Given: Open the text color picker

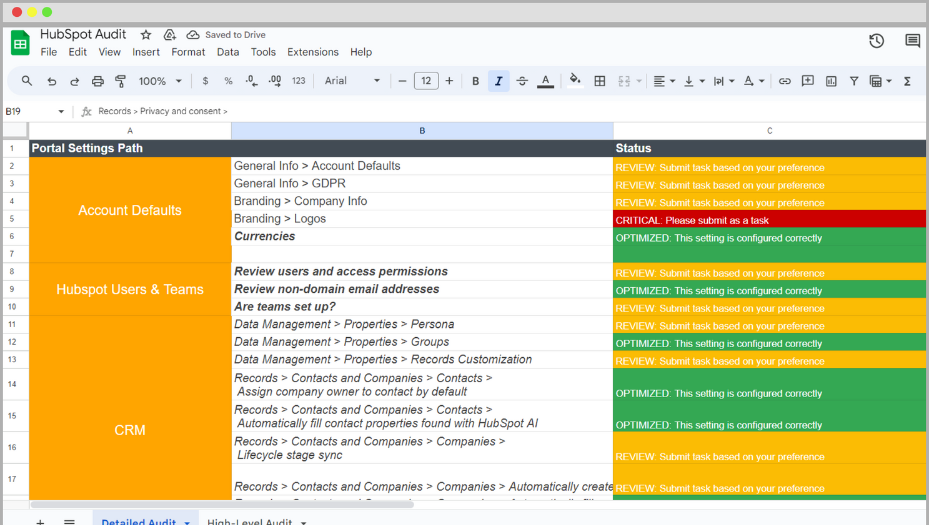Looking at the screenshot, I should click(545, 81).
